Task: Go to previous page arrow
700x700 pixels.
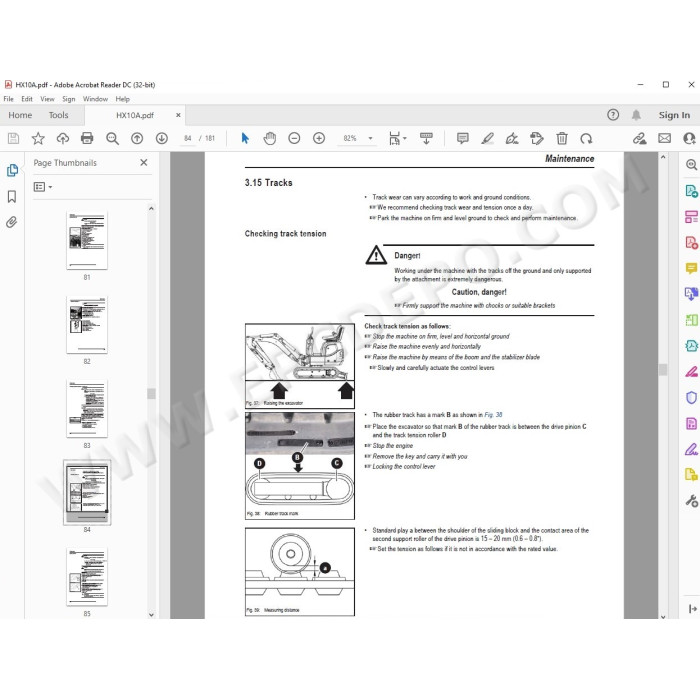Action: click(137, 138)
